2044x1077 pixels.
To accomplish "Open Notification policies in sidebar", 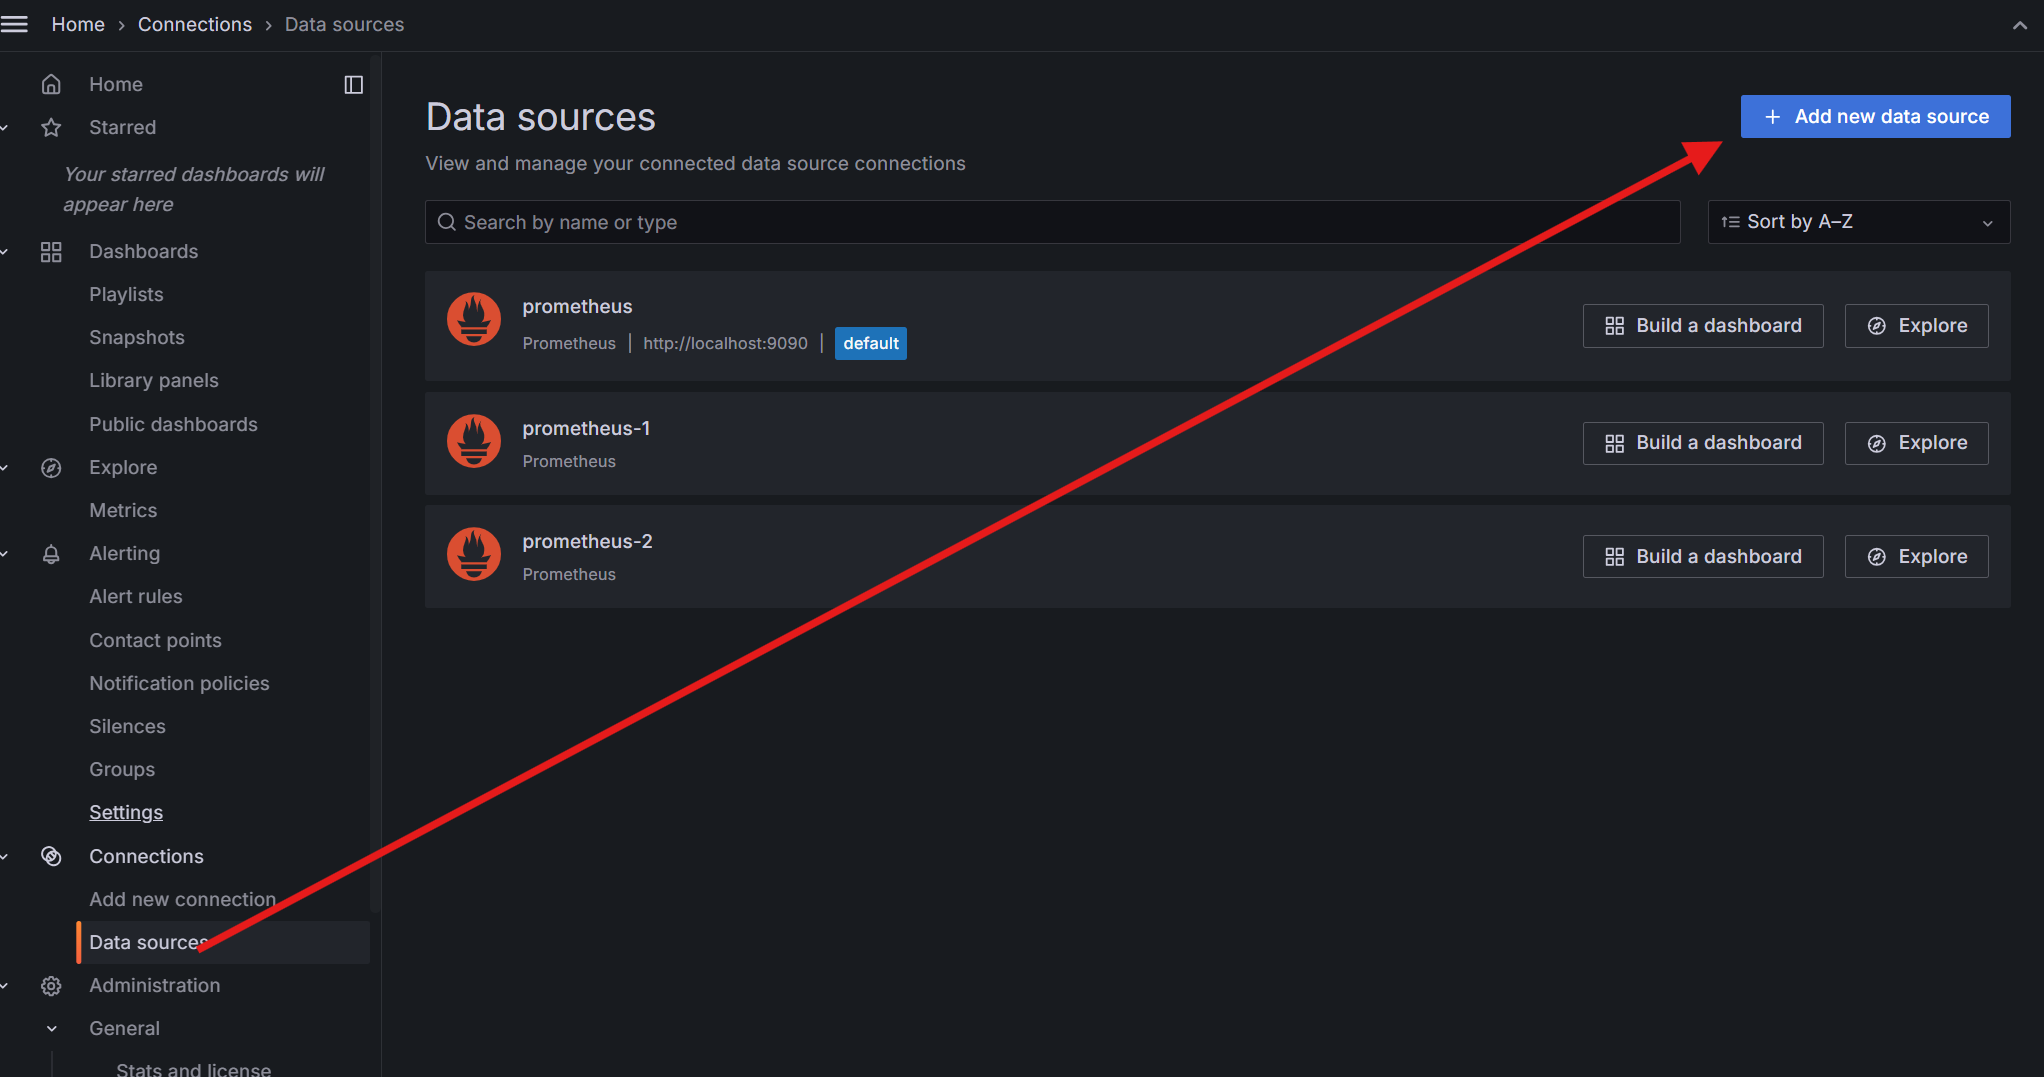I will click(179, 683).
